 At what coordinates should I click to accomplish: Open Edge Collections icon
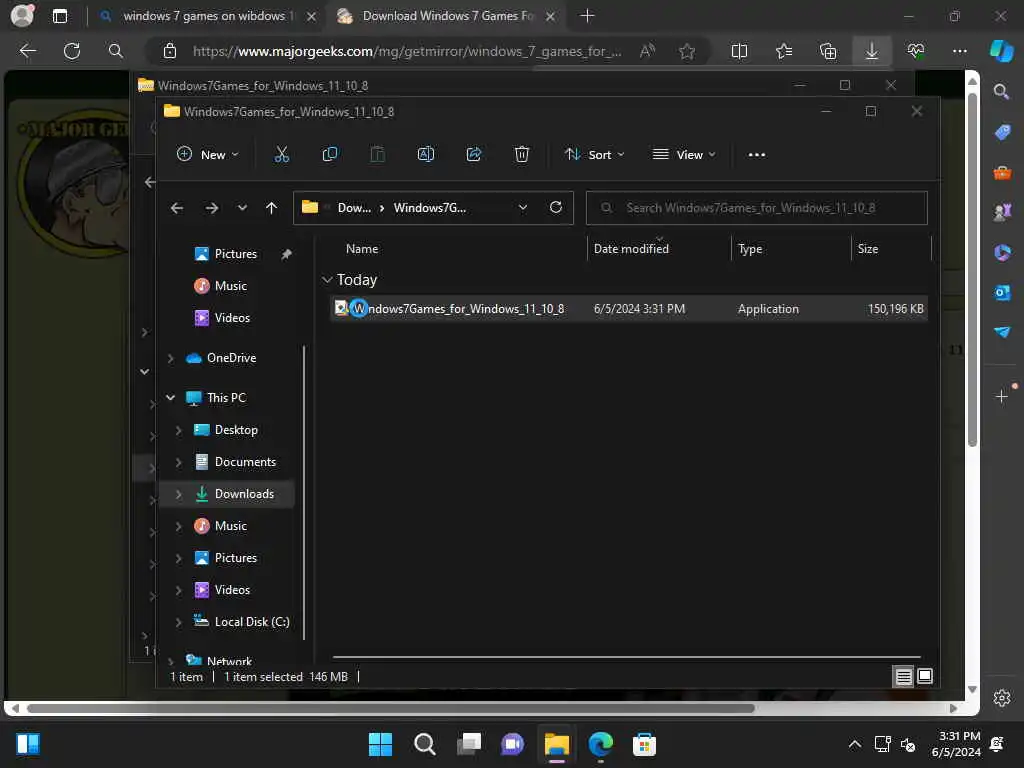[828, 51]
